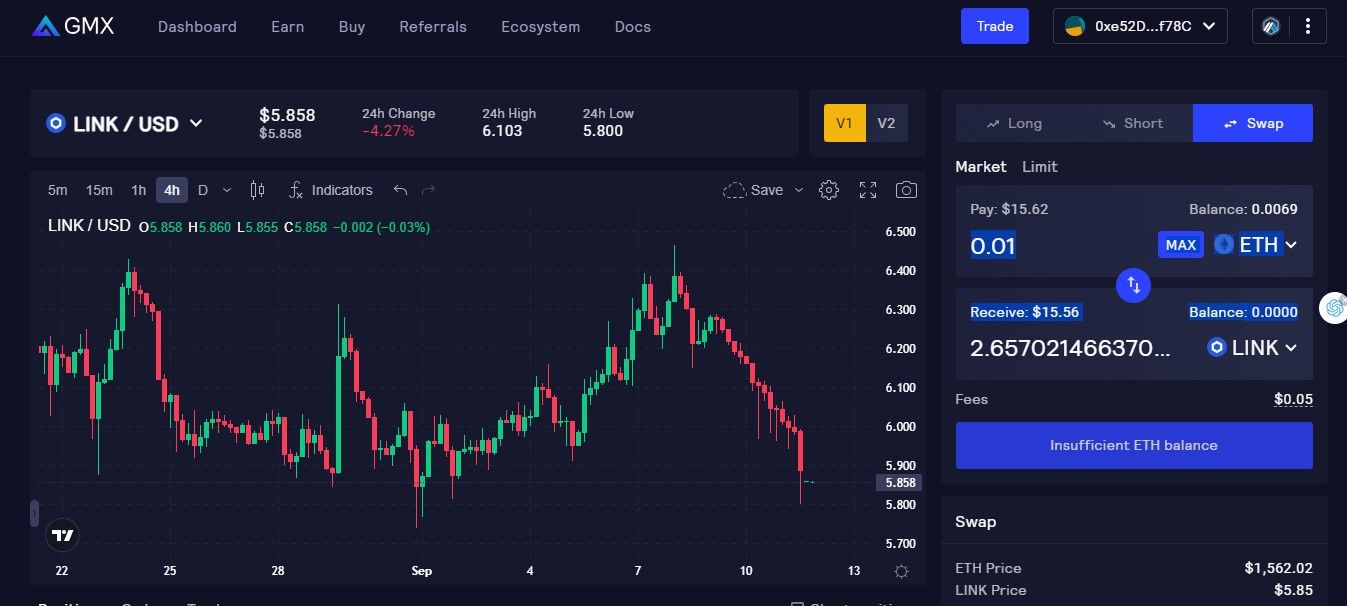1347x606 pixels.
Task: Go to Earn page
Action: tap(287, 27)
